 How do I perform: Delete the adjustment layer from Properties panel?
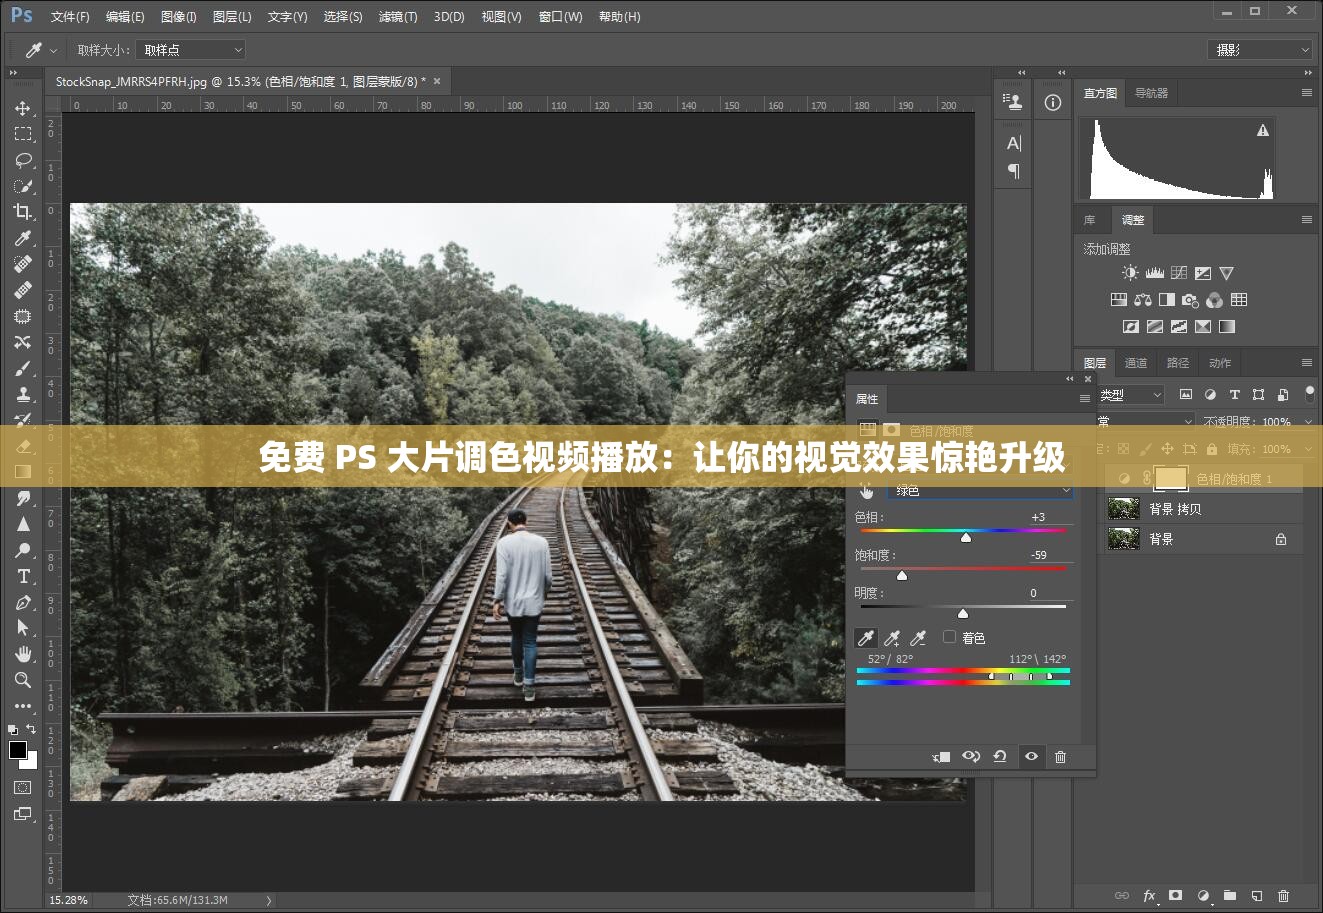coord(1060,757)
